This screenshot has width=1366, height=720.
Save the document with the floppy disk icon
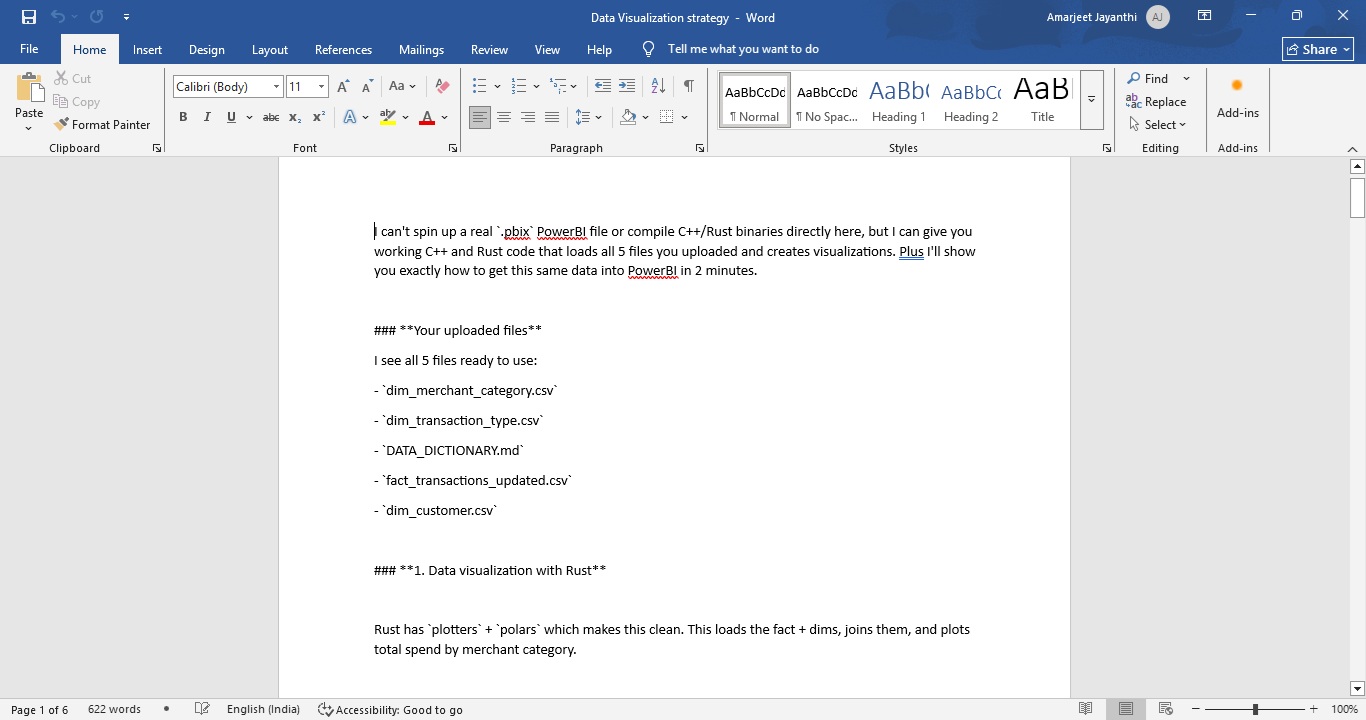(28, 17)
